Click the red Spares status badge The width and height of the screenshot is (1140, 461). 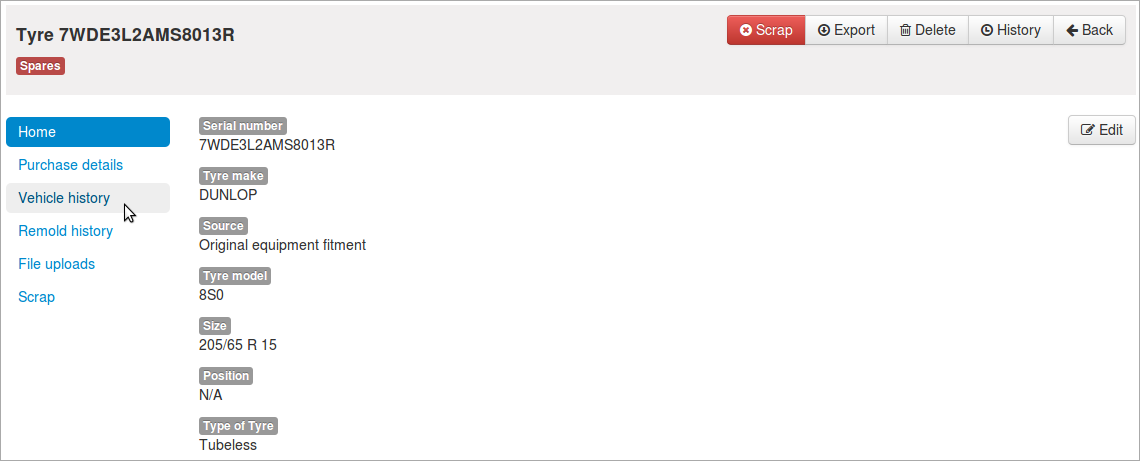point(41,66)
